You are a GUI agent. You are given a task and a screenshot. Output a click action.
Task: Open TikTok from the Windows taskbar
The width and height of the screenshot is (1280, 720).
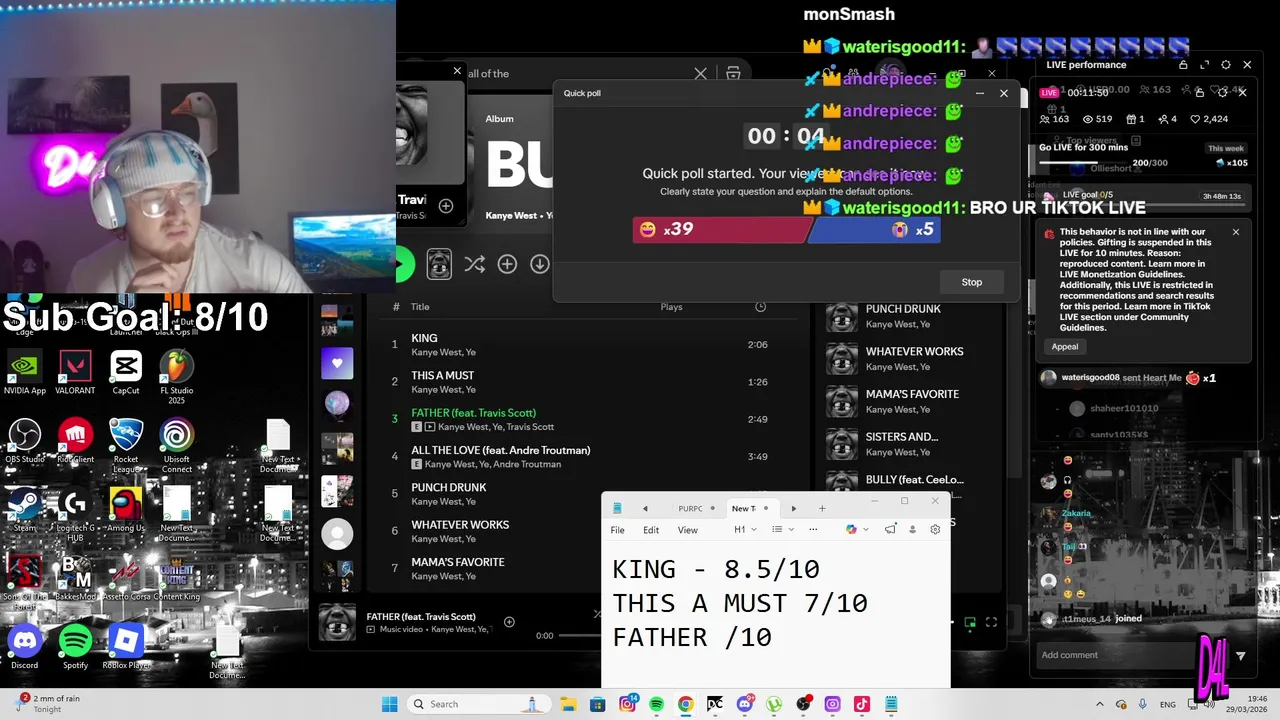pos(861,704)
